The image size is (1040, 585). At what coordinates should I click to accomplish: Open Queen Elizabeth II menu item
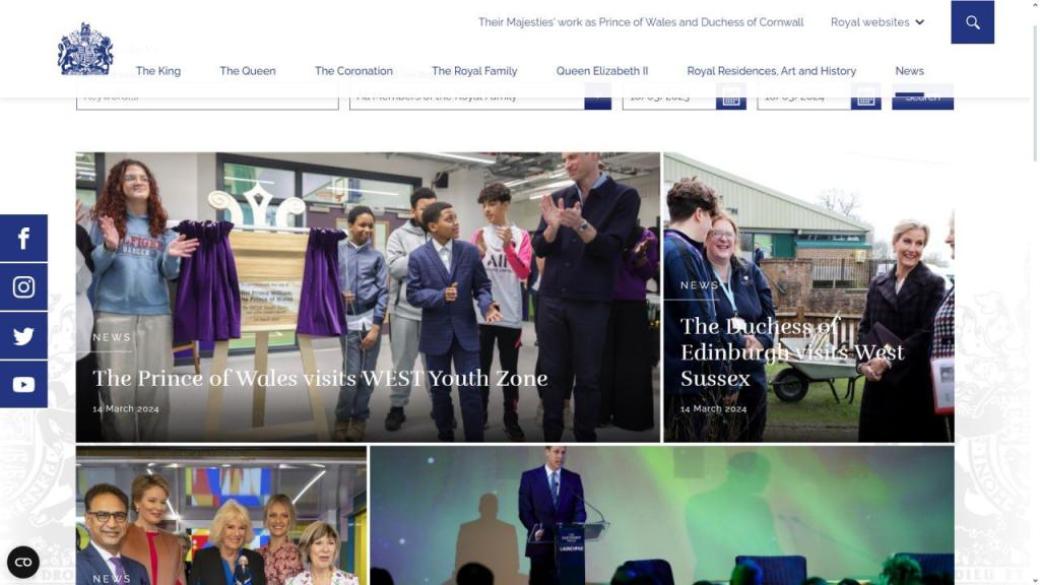click(602, 71)
